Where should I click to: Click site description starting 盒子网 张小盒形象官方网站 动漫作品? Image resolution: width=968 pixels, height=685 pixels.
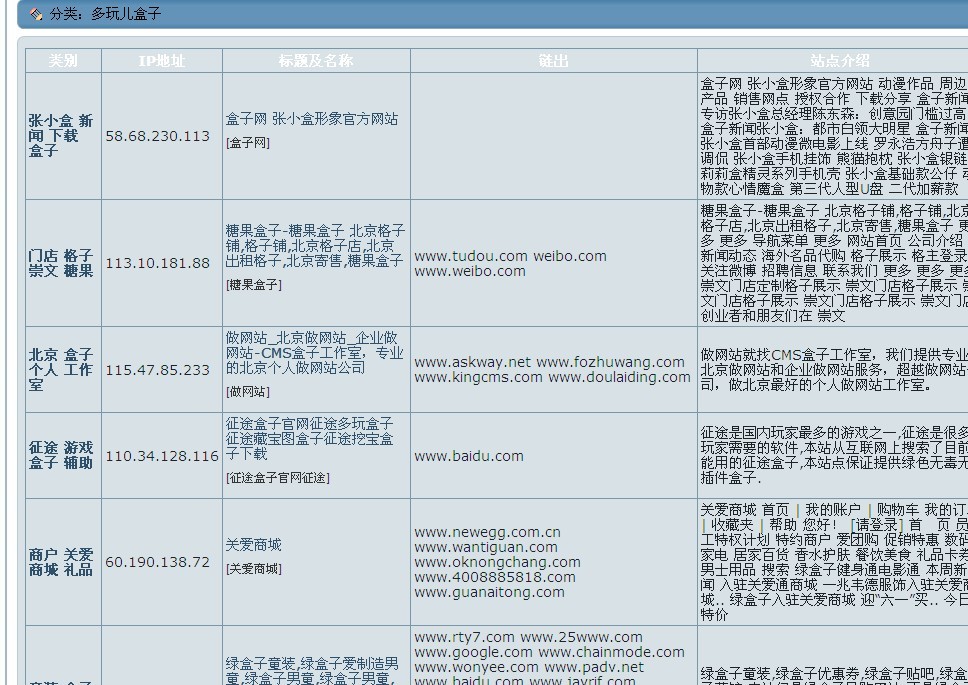834,136
